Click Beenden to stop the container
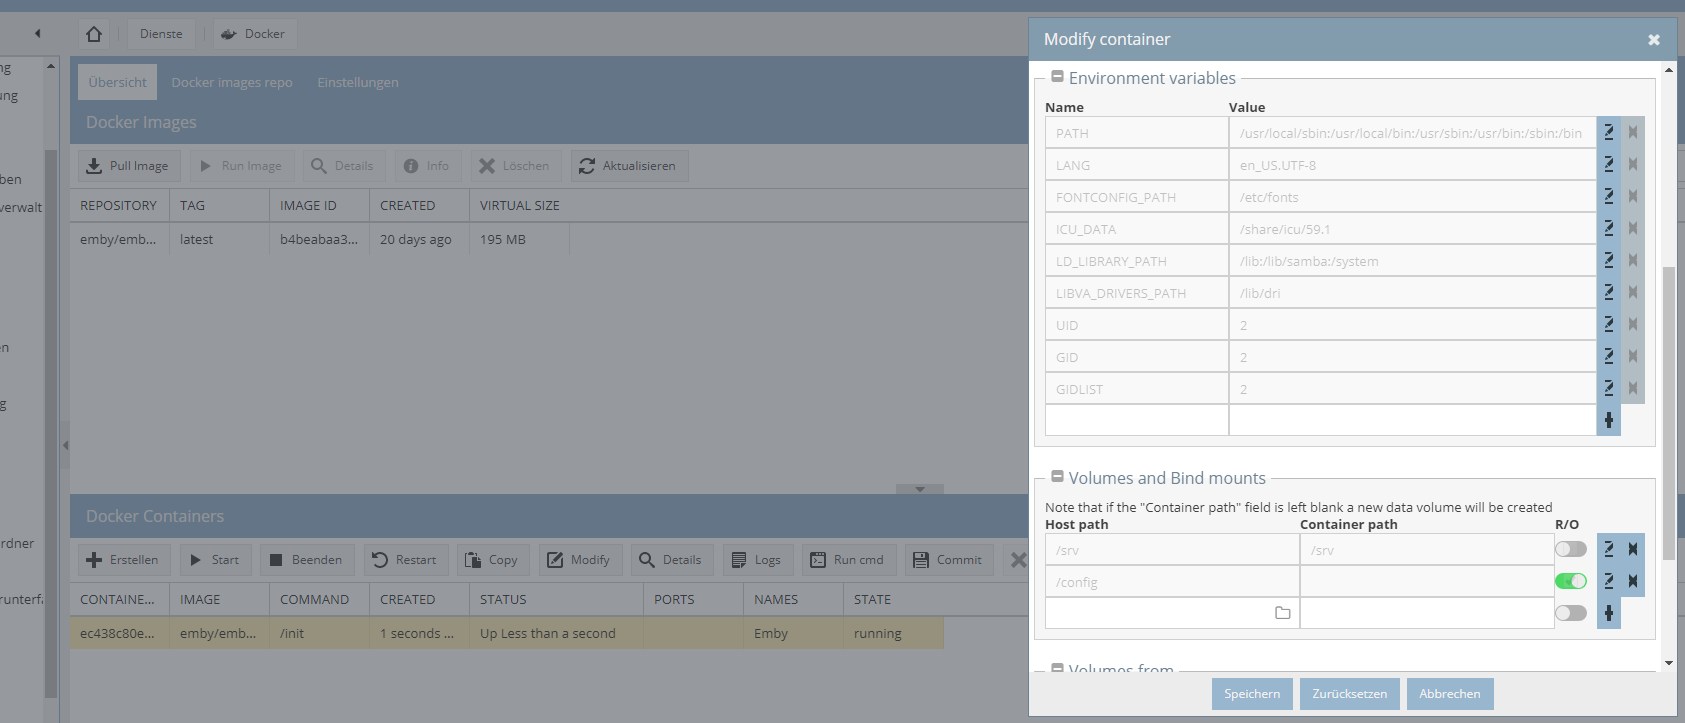The width and height of the screenshot is (1685, 723). pos(307,560)
